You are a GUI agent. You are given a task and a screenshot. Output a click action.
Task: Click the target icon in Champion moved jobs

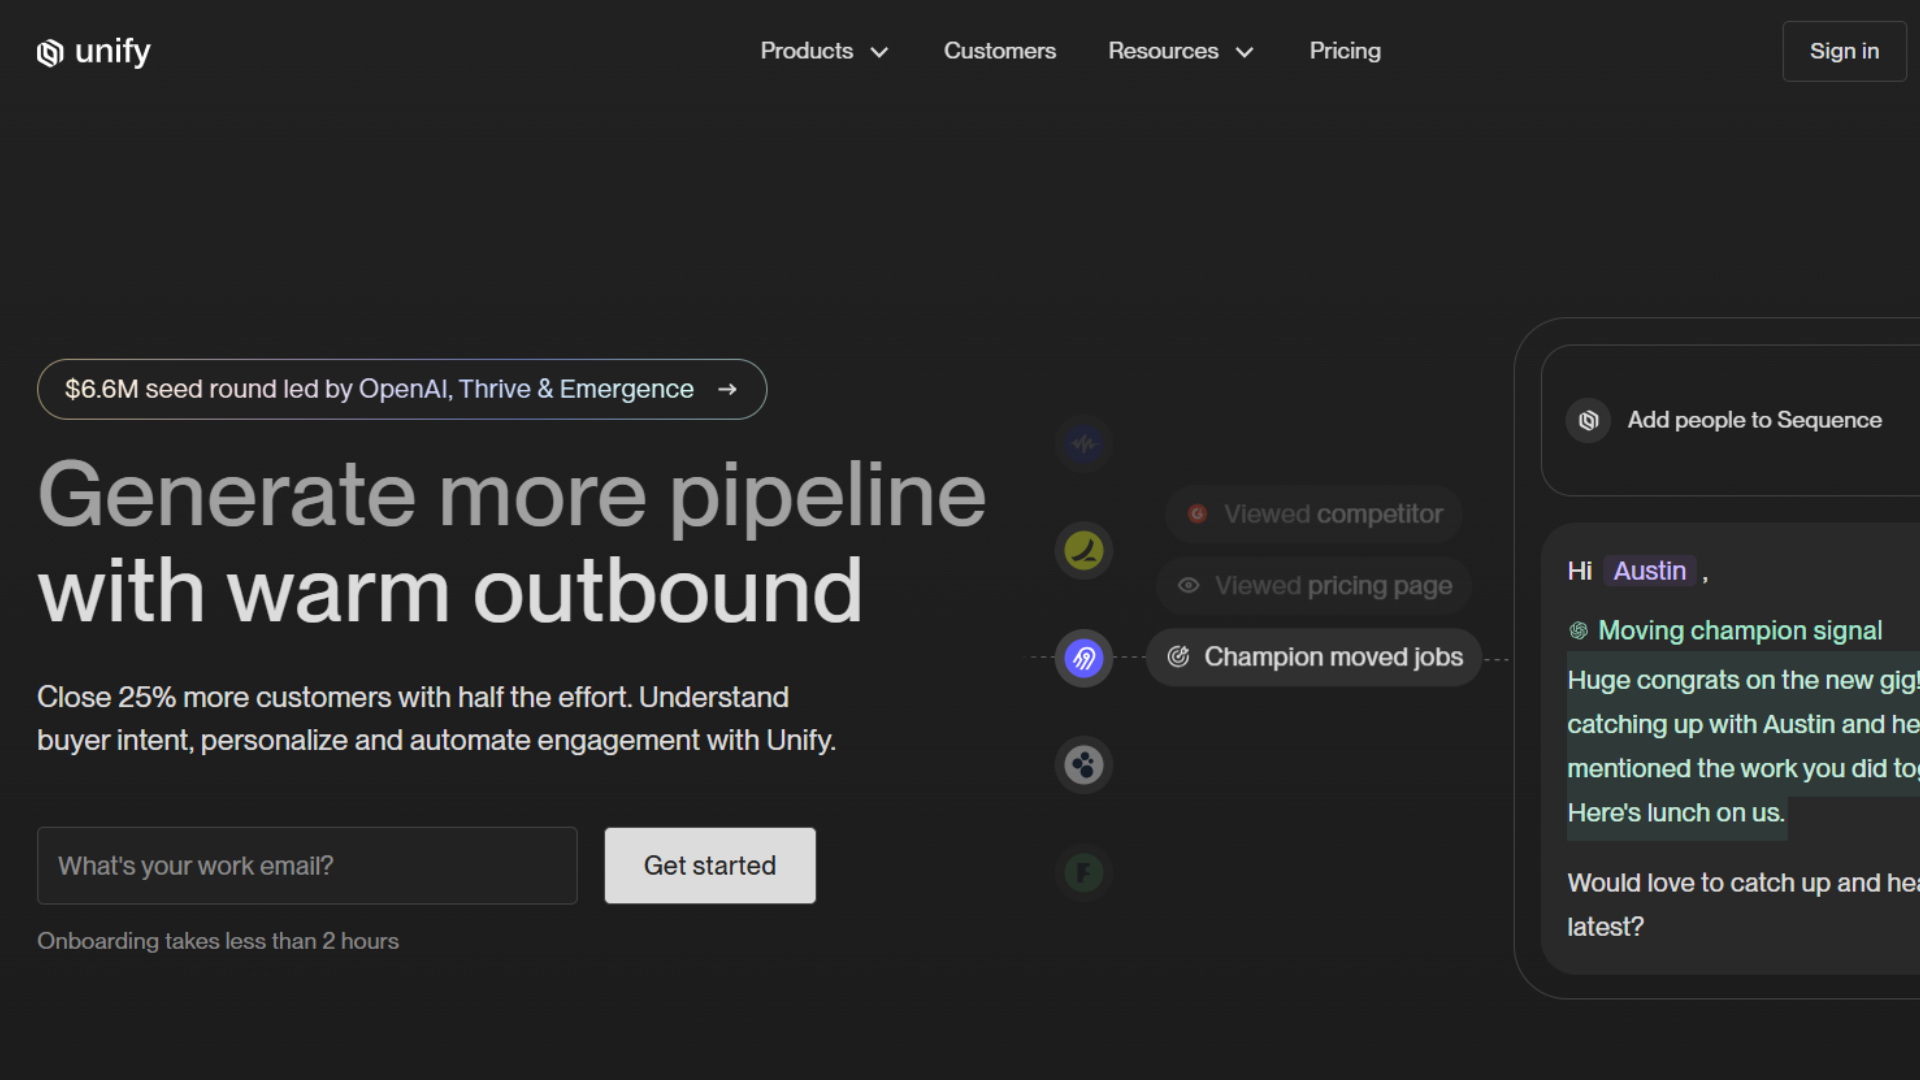[x=1179, y=657]
